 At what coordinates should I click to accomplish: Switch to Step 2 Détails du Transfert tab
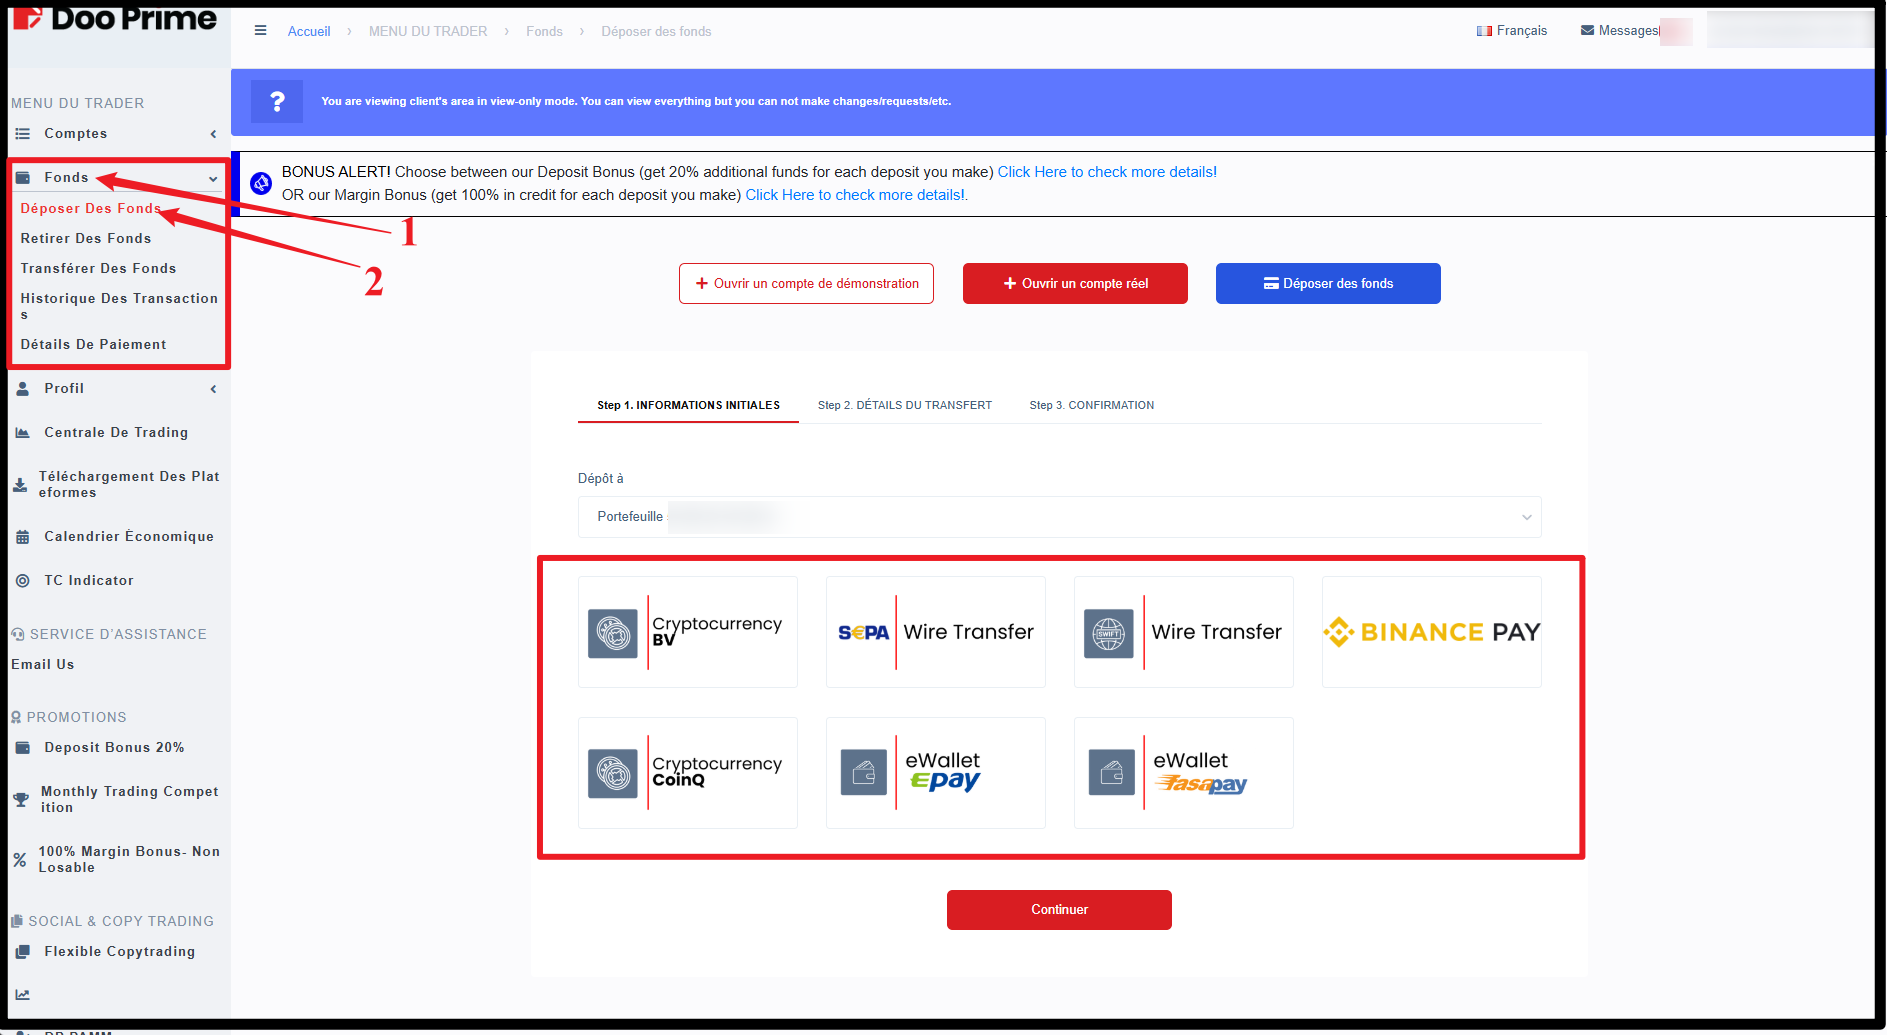pyautogui.click(x=905, y=405)
